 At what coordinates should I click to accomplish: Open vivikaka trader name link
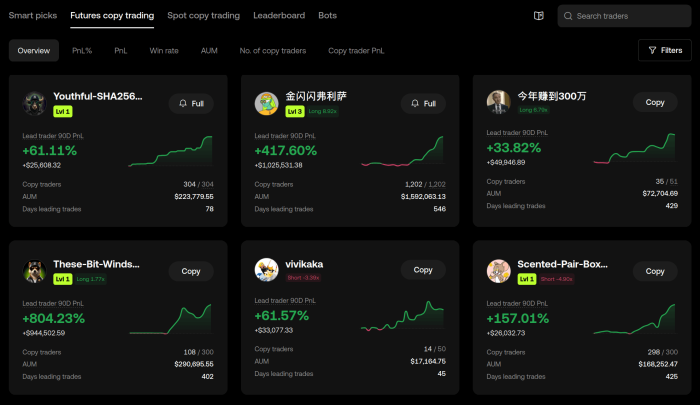304,264
